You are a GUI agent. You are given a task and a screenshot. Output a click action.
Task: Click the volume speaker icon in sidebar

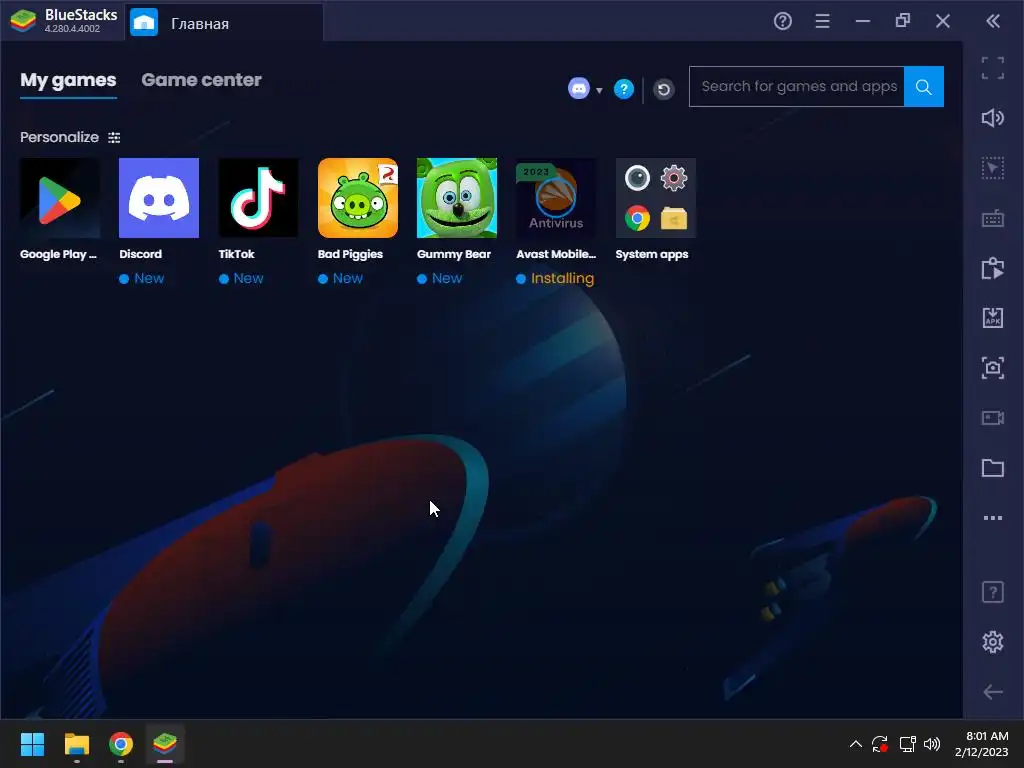pos(993,118)
